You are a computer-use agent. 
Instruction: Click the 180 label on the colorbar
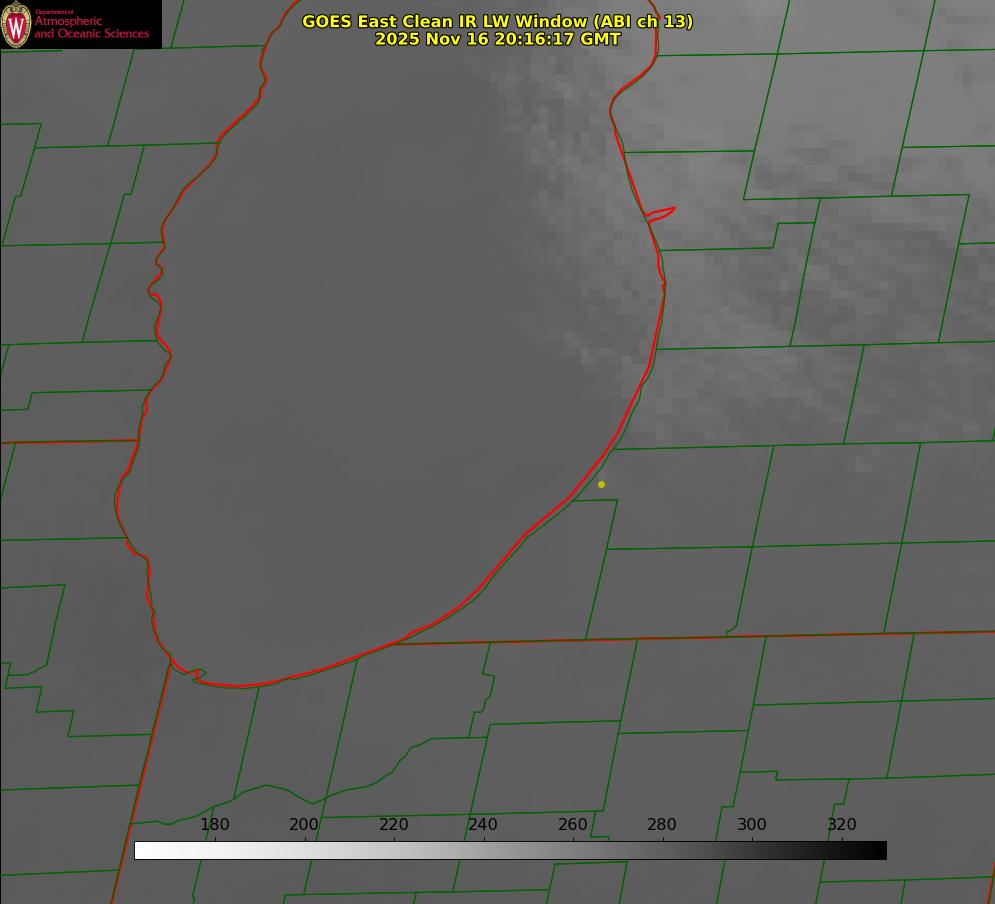pyautogui.click(x=215, y=825)
